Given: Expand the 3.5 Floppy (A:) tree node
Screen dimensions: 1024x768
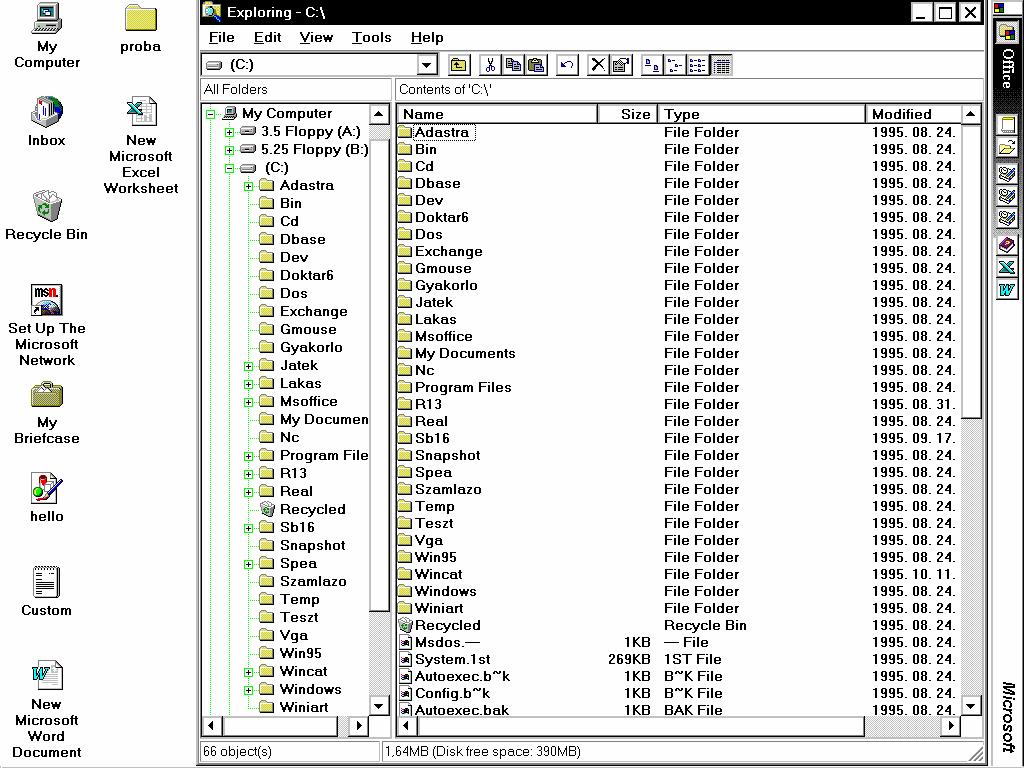Looking at the screenshot, I should 229,132.
